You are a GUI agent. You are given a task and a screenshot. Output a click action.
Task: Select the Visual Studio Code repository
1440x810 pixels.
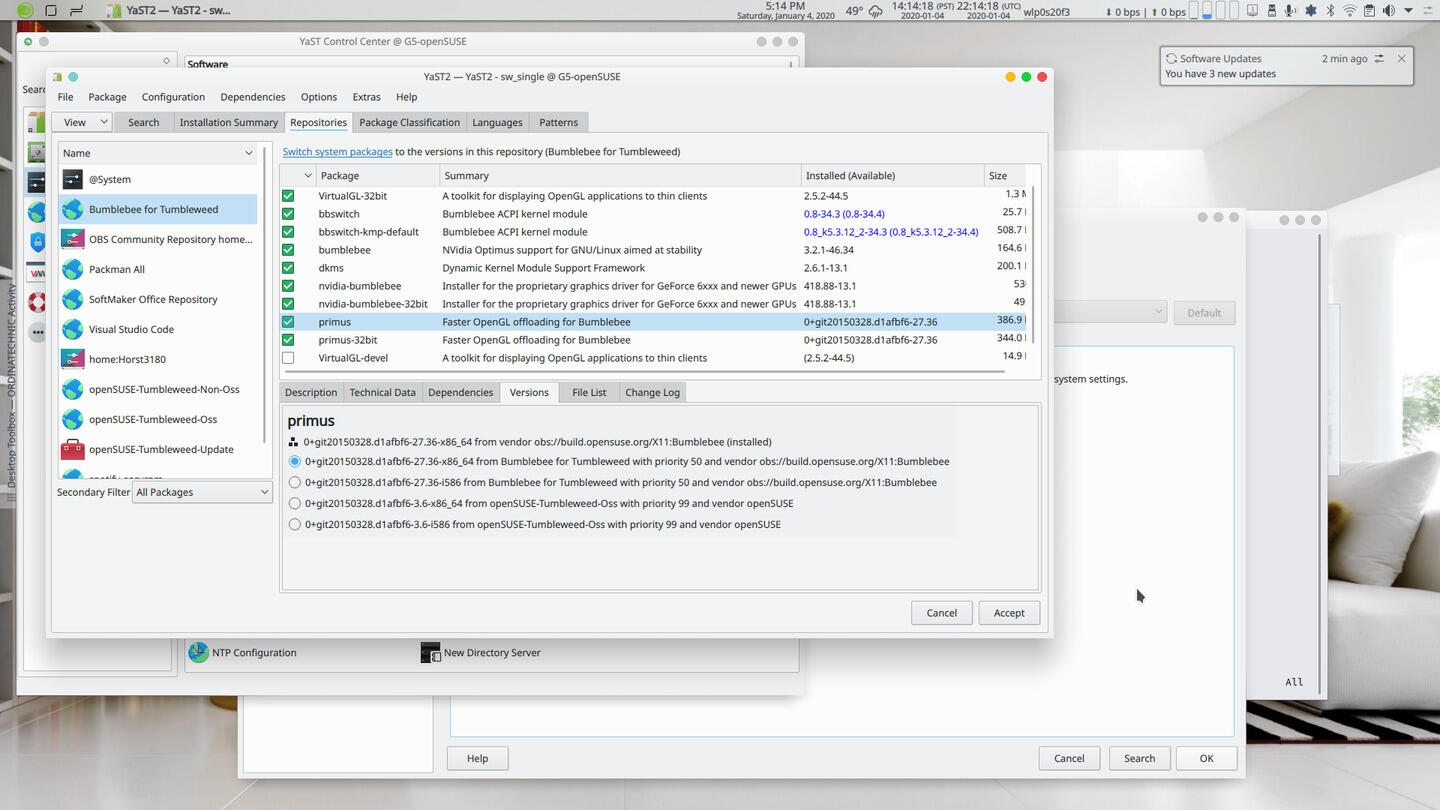pyautogui.click(x=158, y=329)
